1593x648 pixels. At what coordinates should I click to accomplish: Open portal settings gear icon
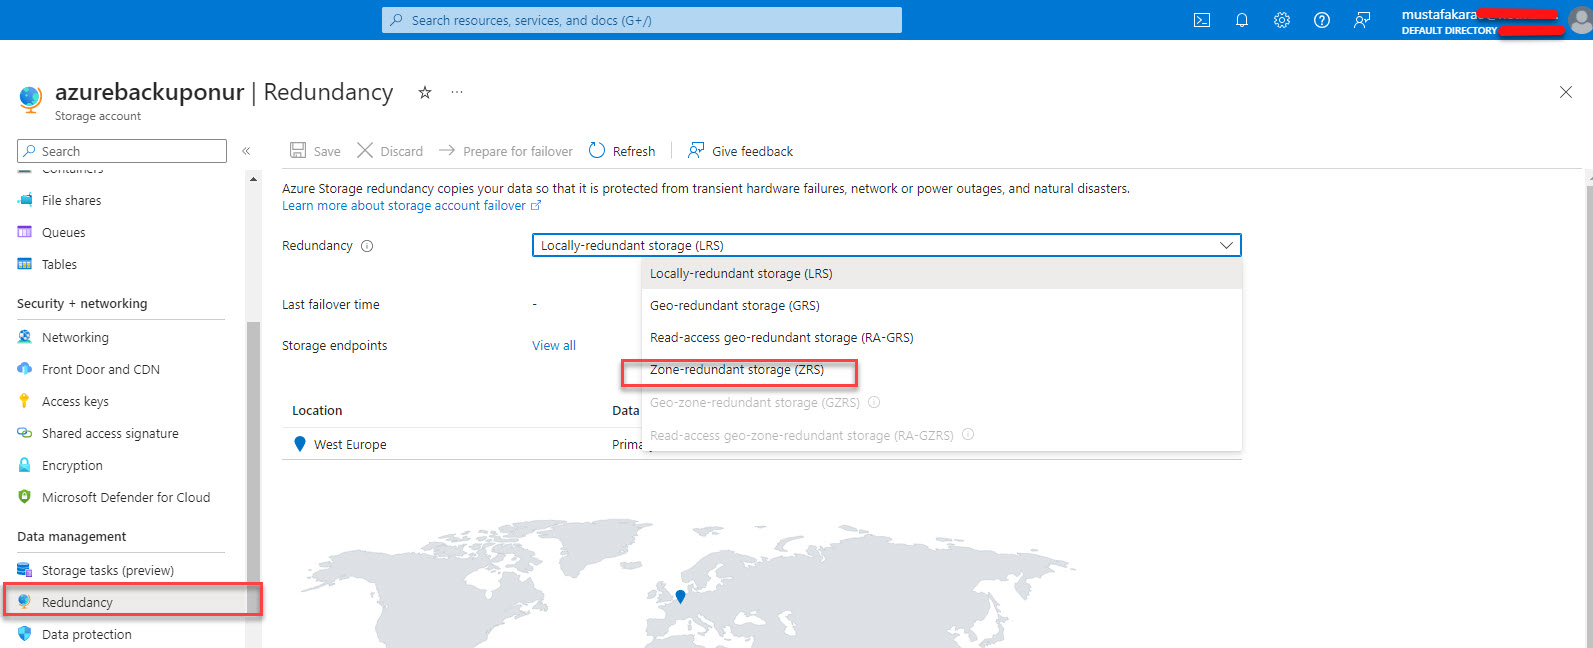click(x=1282, y=20)
